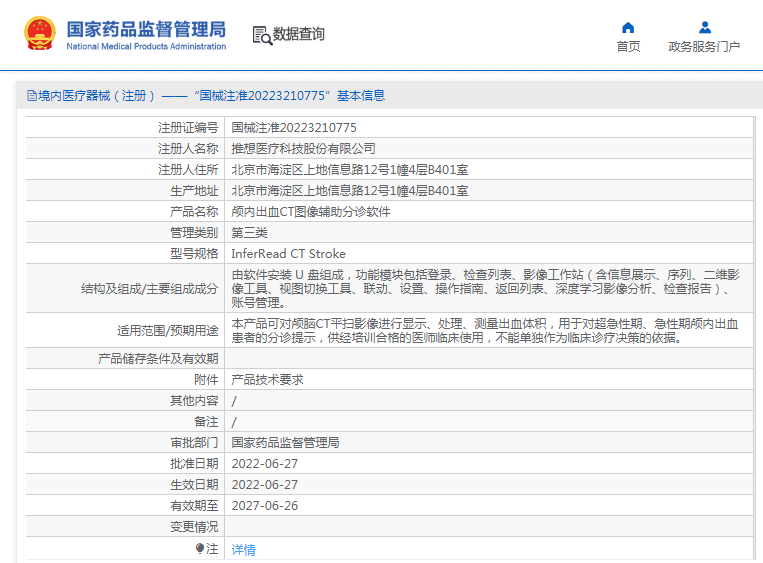This screenshot has width=763, height=563.
Task: Select the address in 生产地址 row
Action: click(x=350, y=191)
